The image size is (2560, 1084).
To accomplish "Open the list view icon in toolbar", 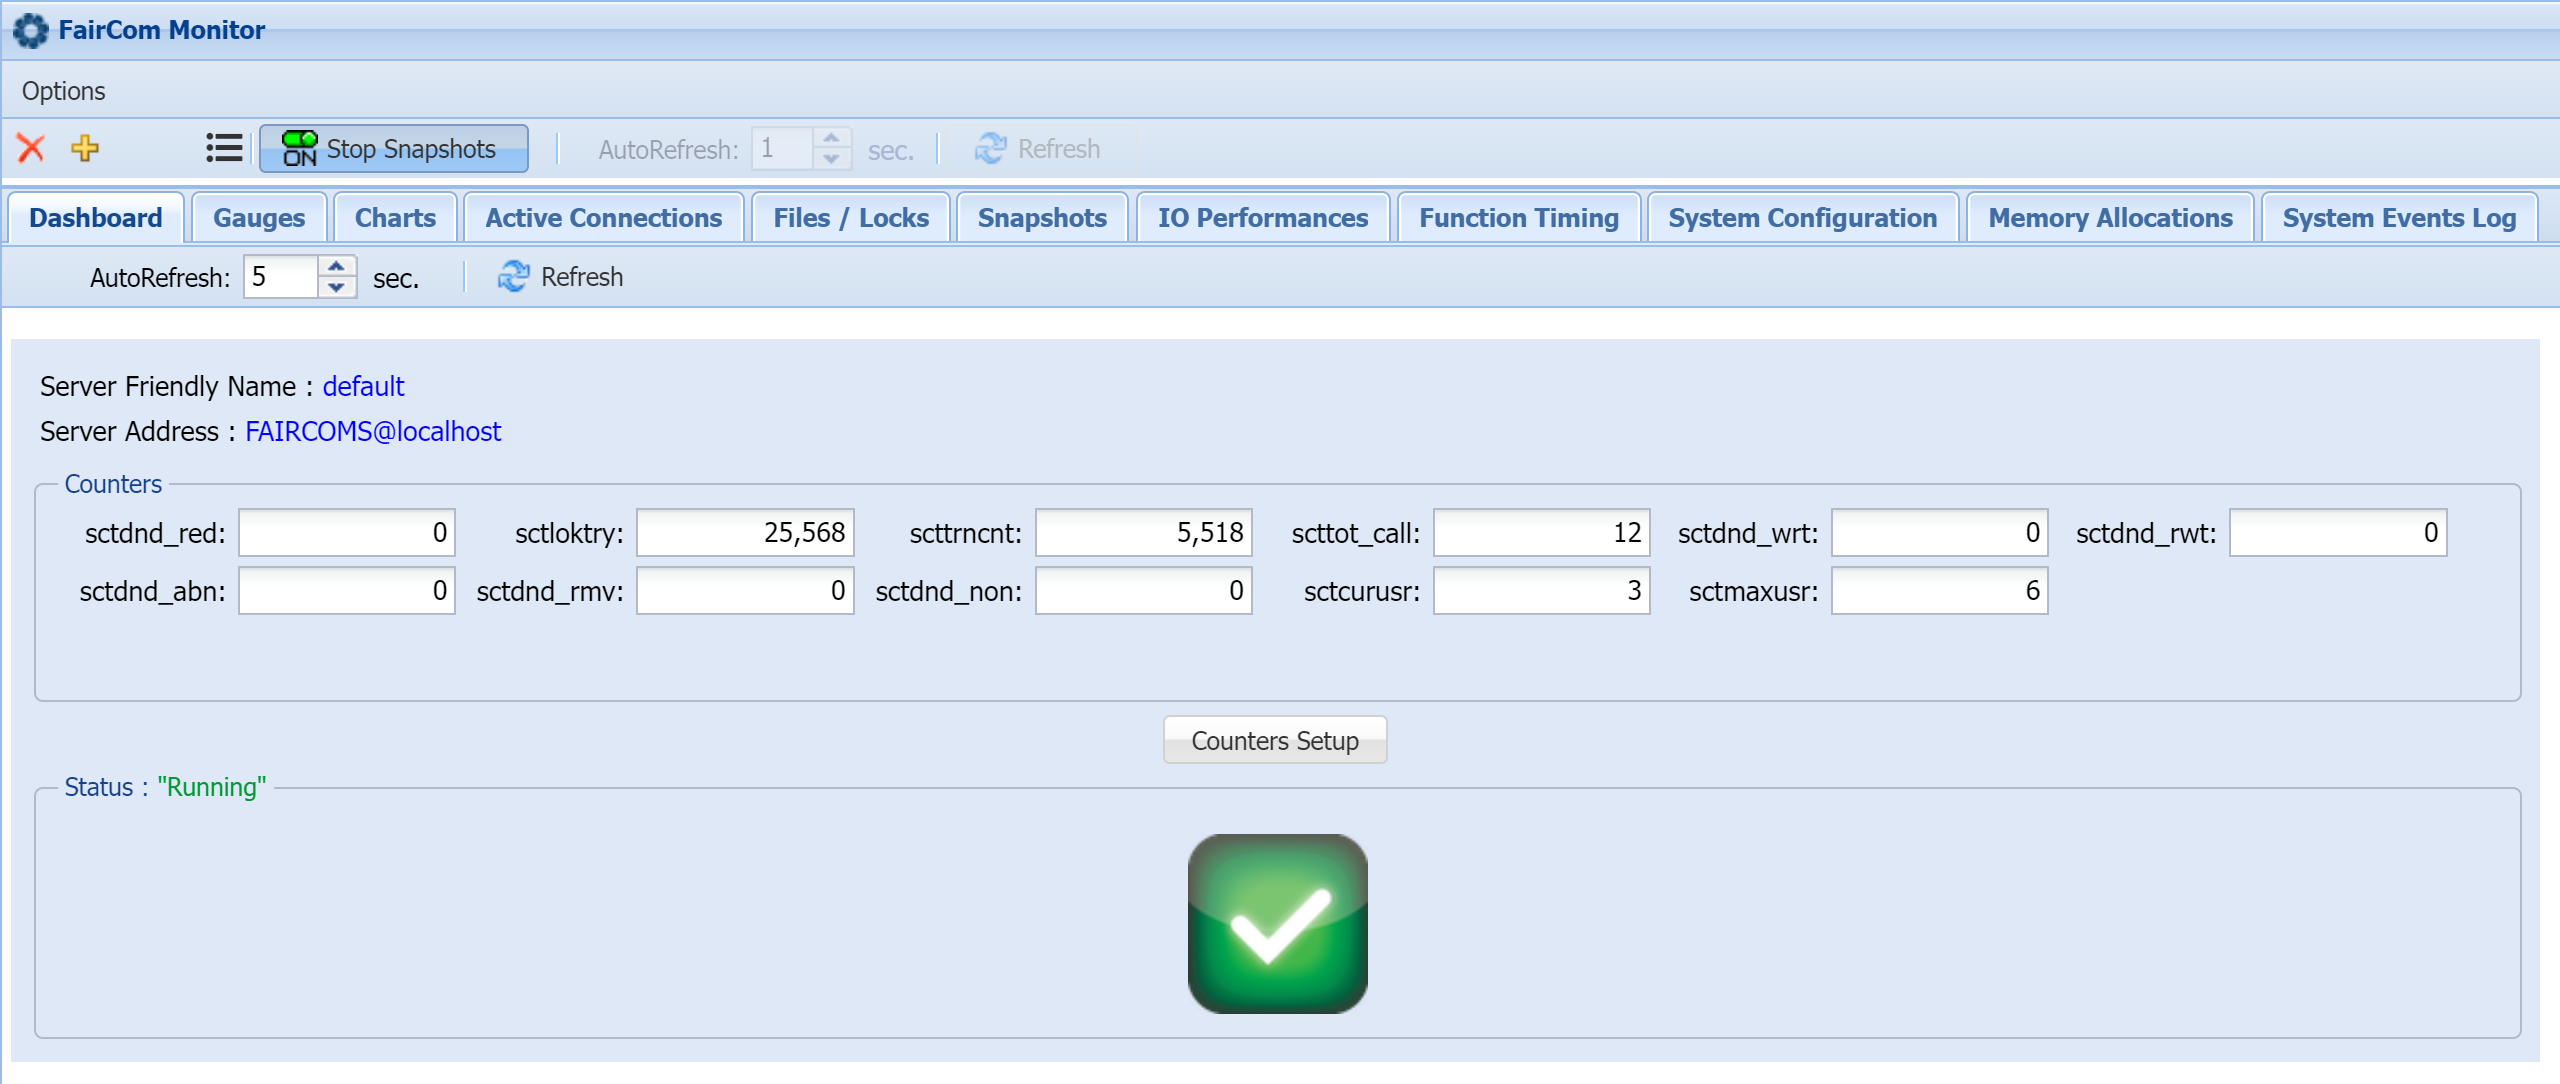I will [224, 148].
